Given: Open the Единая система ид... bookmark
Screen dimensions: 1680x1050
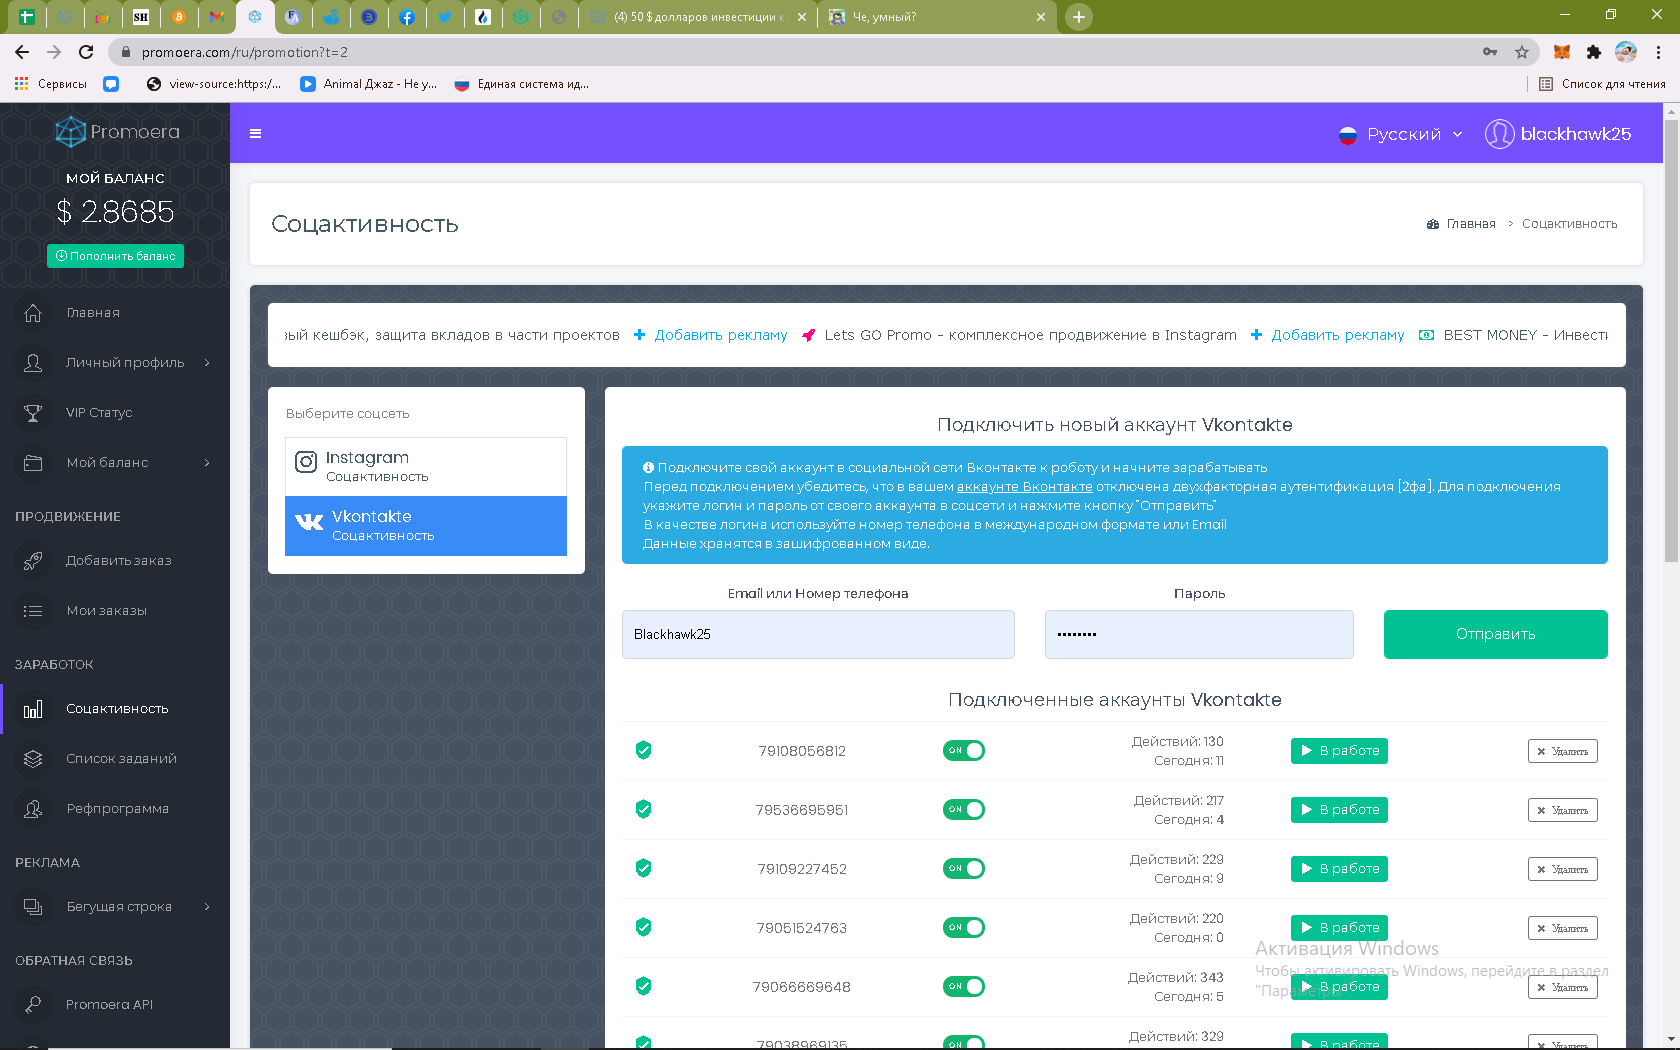Looking at the screenshot, I should pyautogui.click(x=522, y=84).
